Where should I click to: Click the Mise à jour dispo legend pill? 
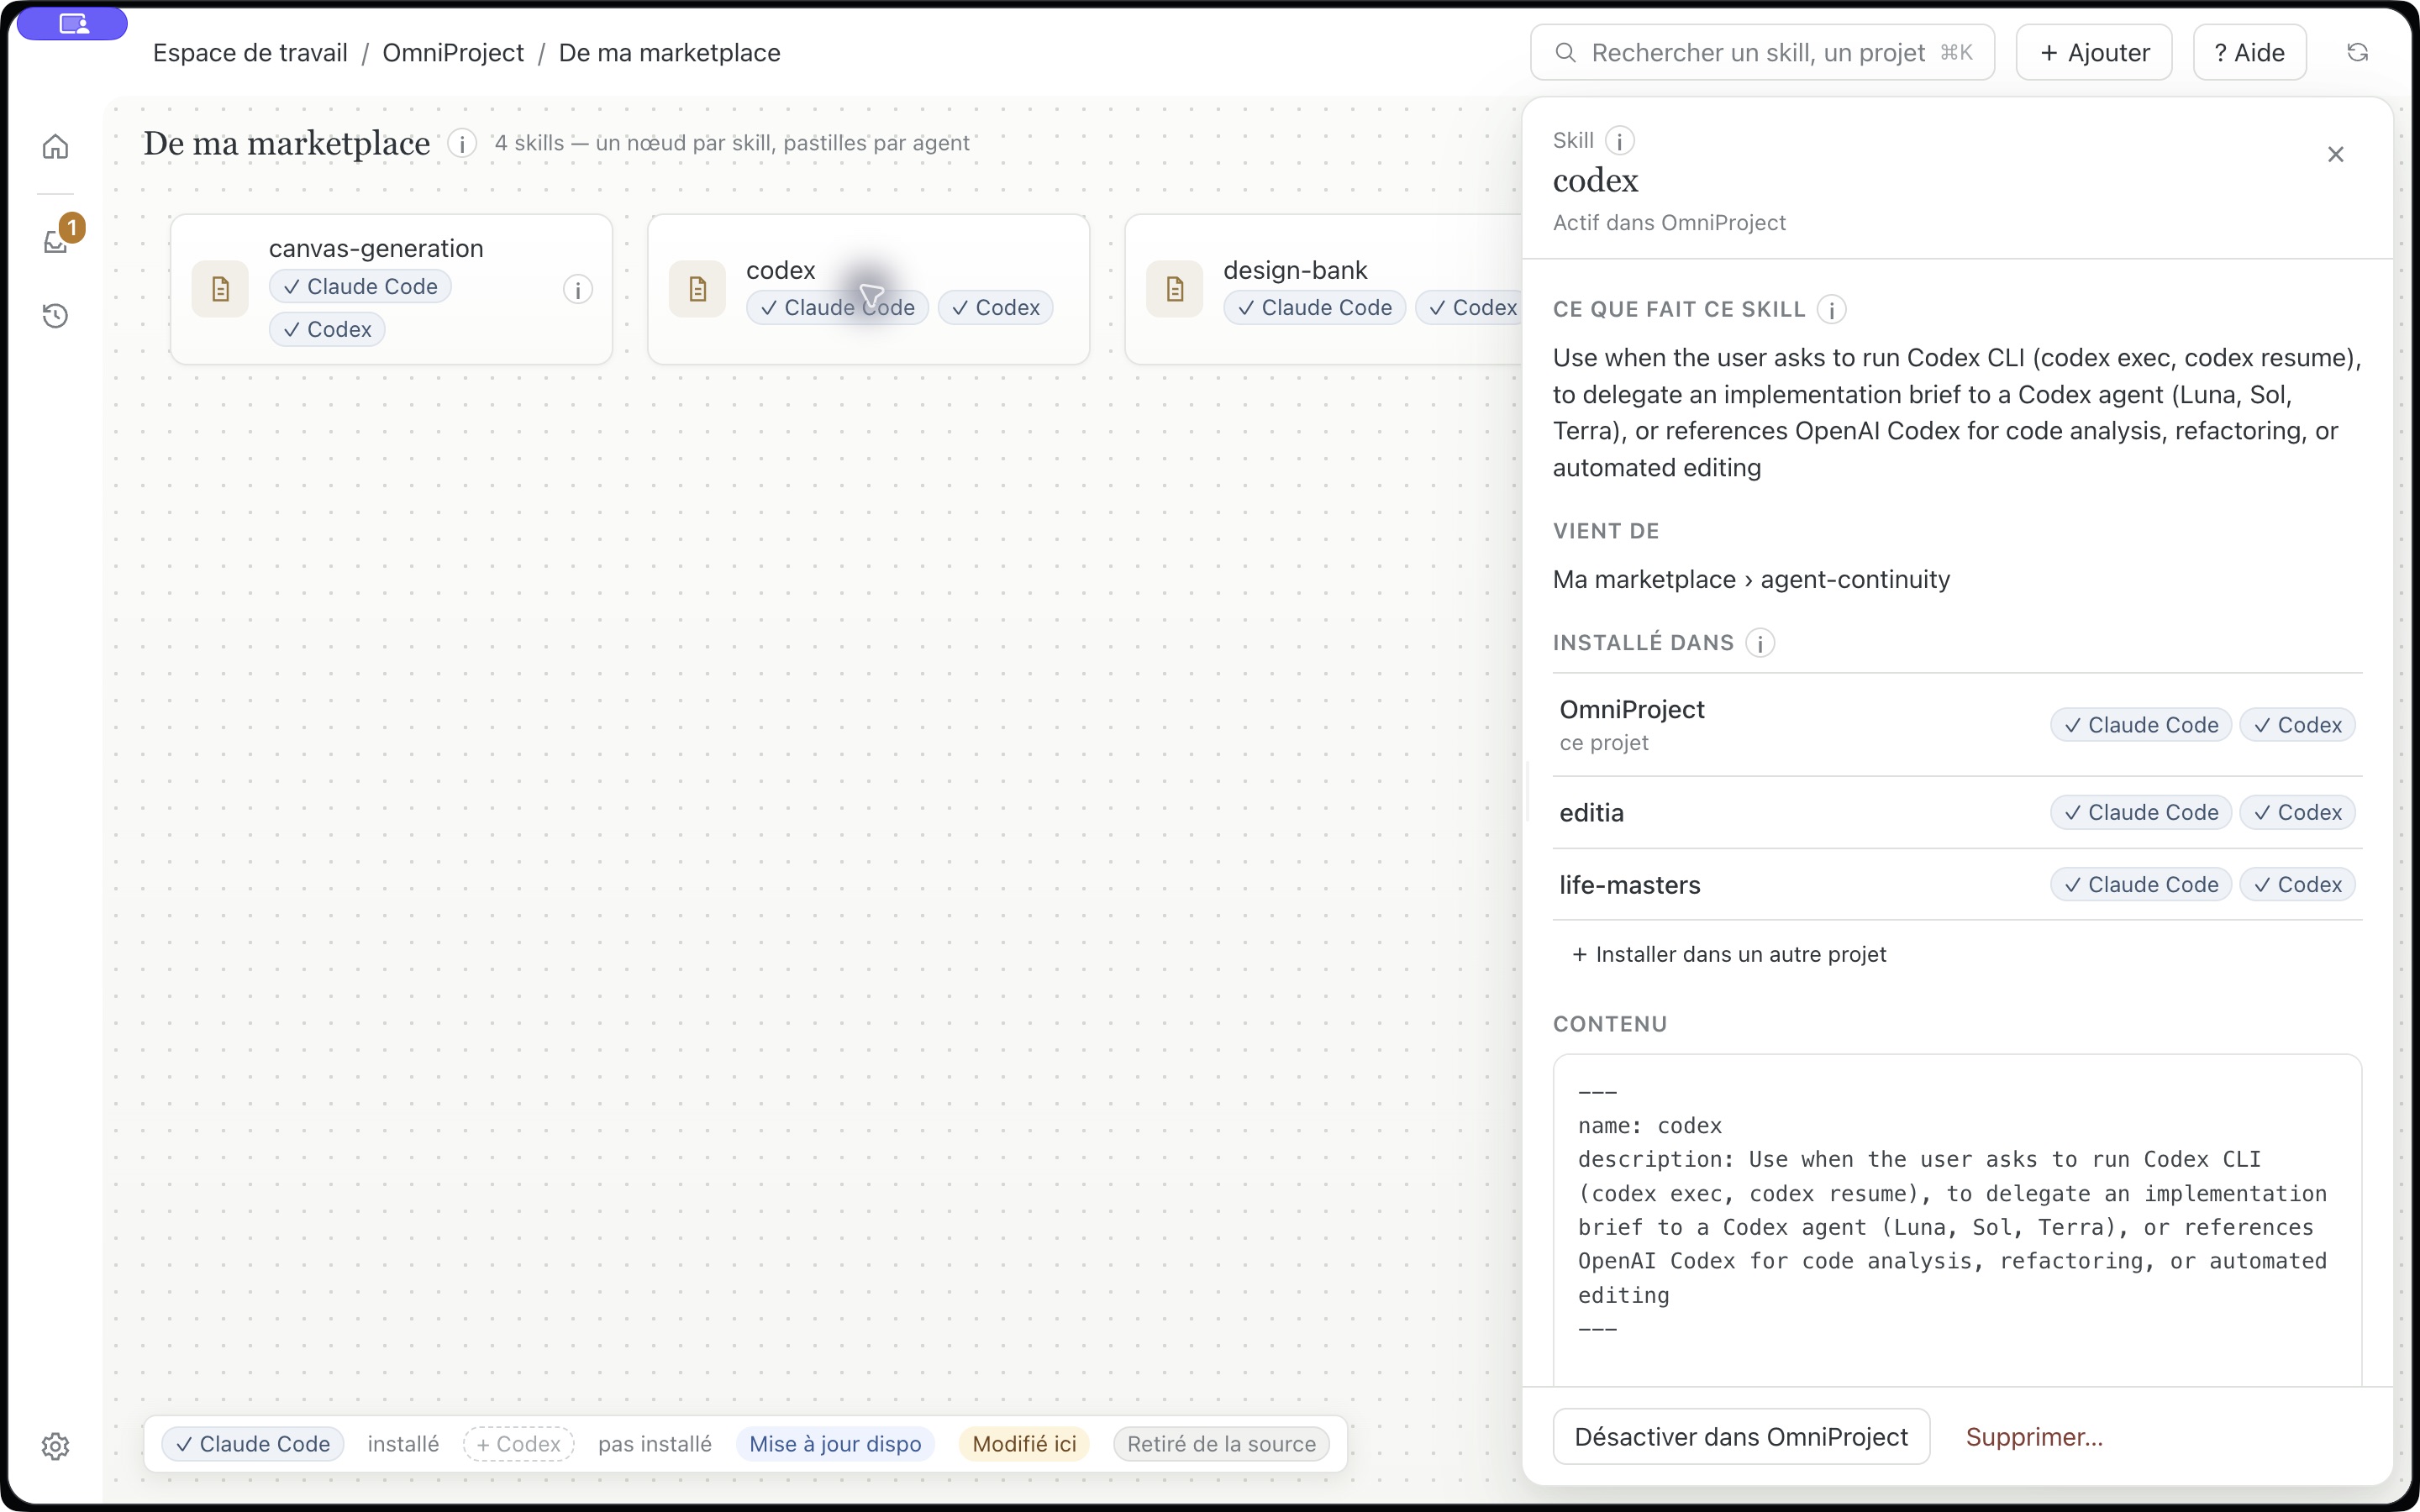click(x=835, y=1444)
